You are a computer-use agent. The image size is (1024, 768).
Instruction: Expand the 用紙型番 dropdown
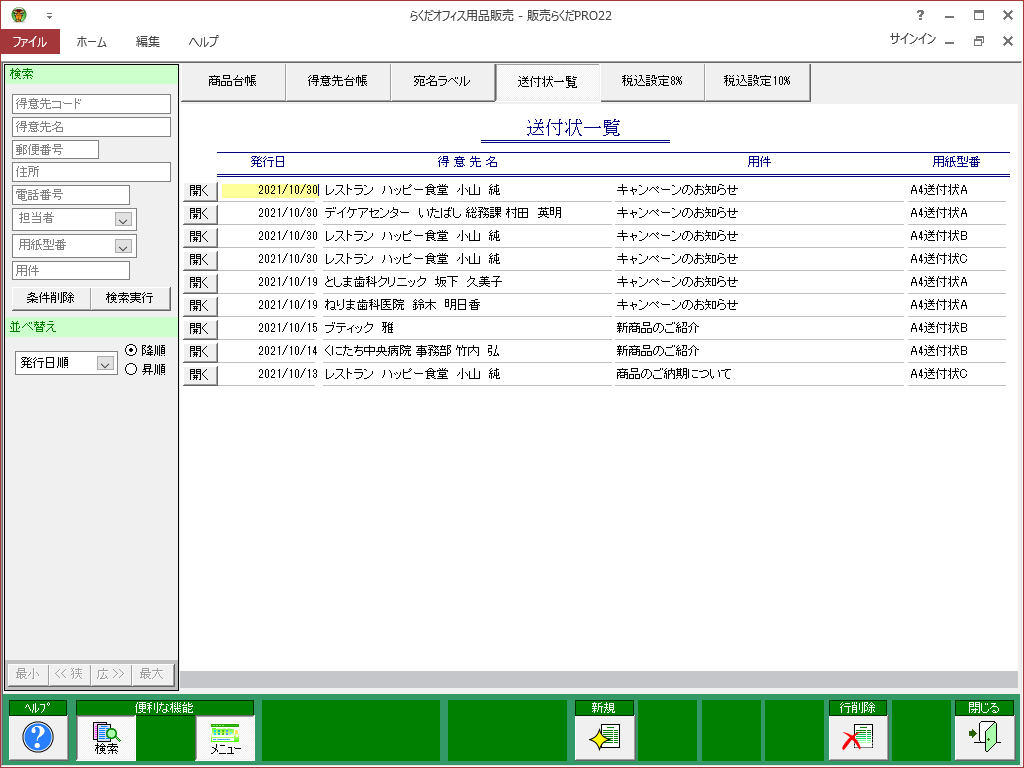(123, 246)
